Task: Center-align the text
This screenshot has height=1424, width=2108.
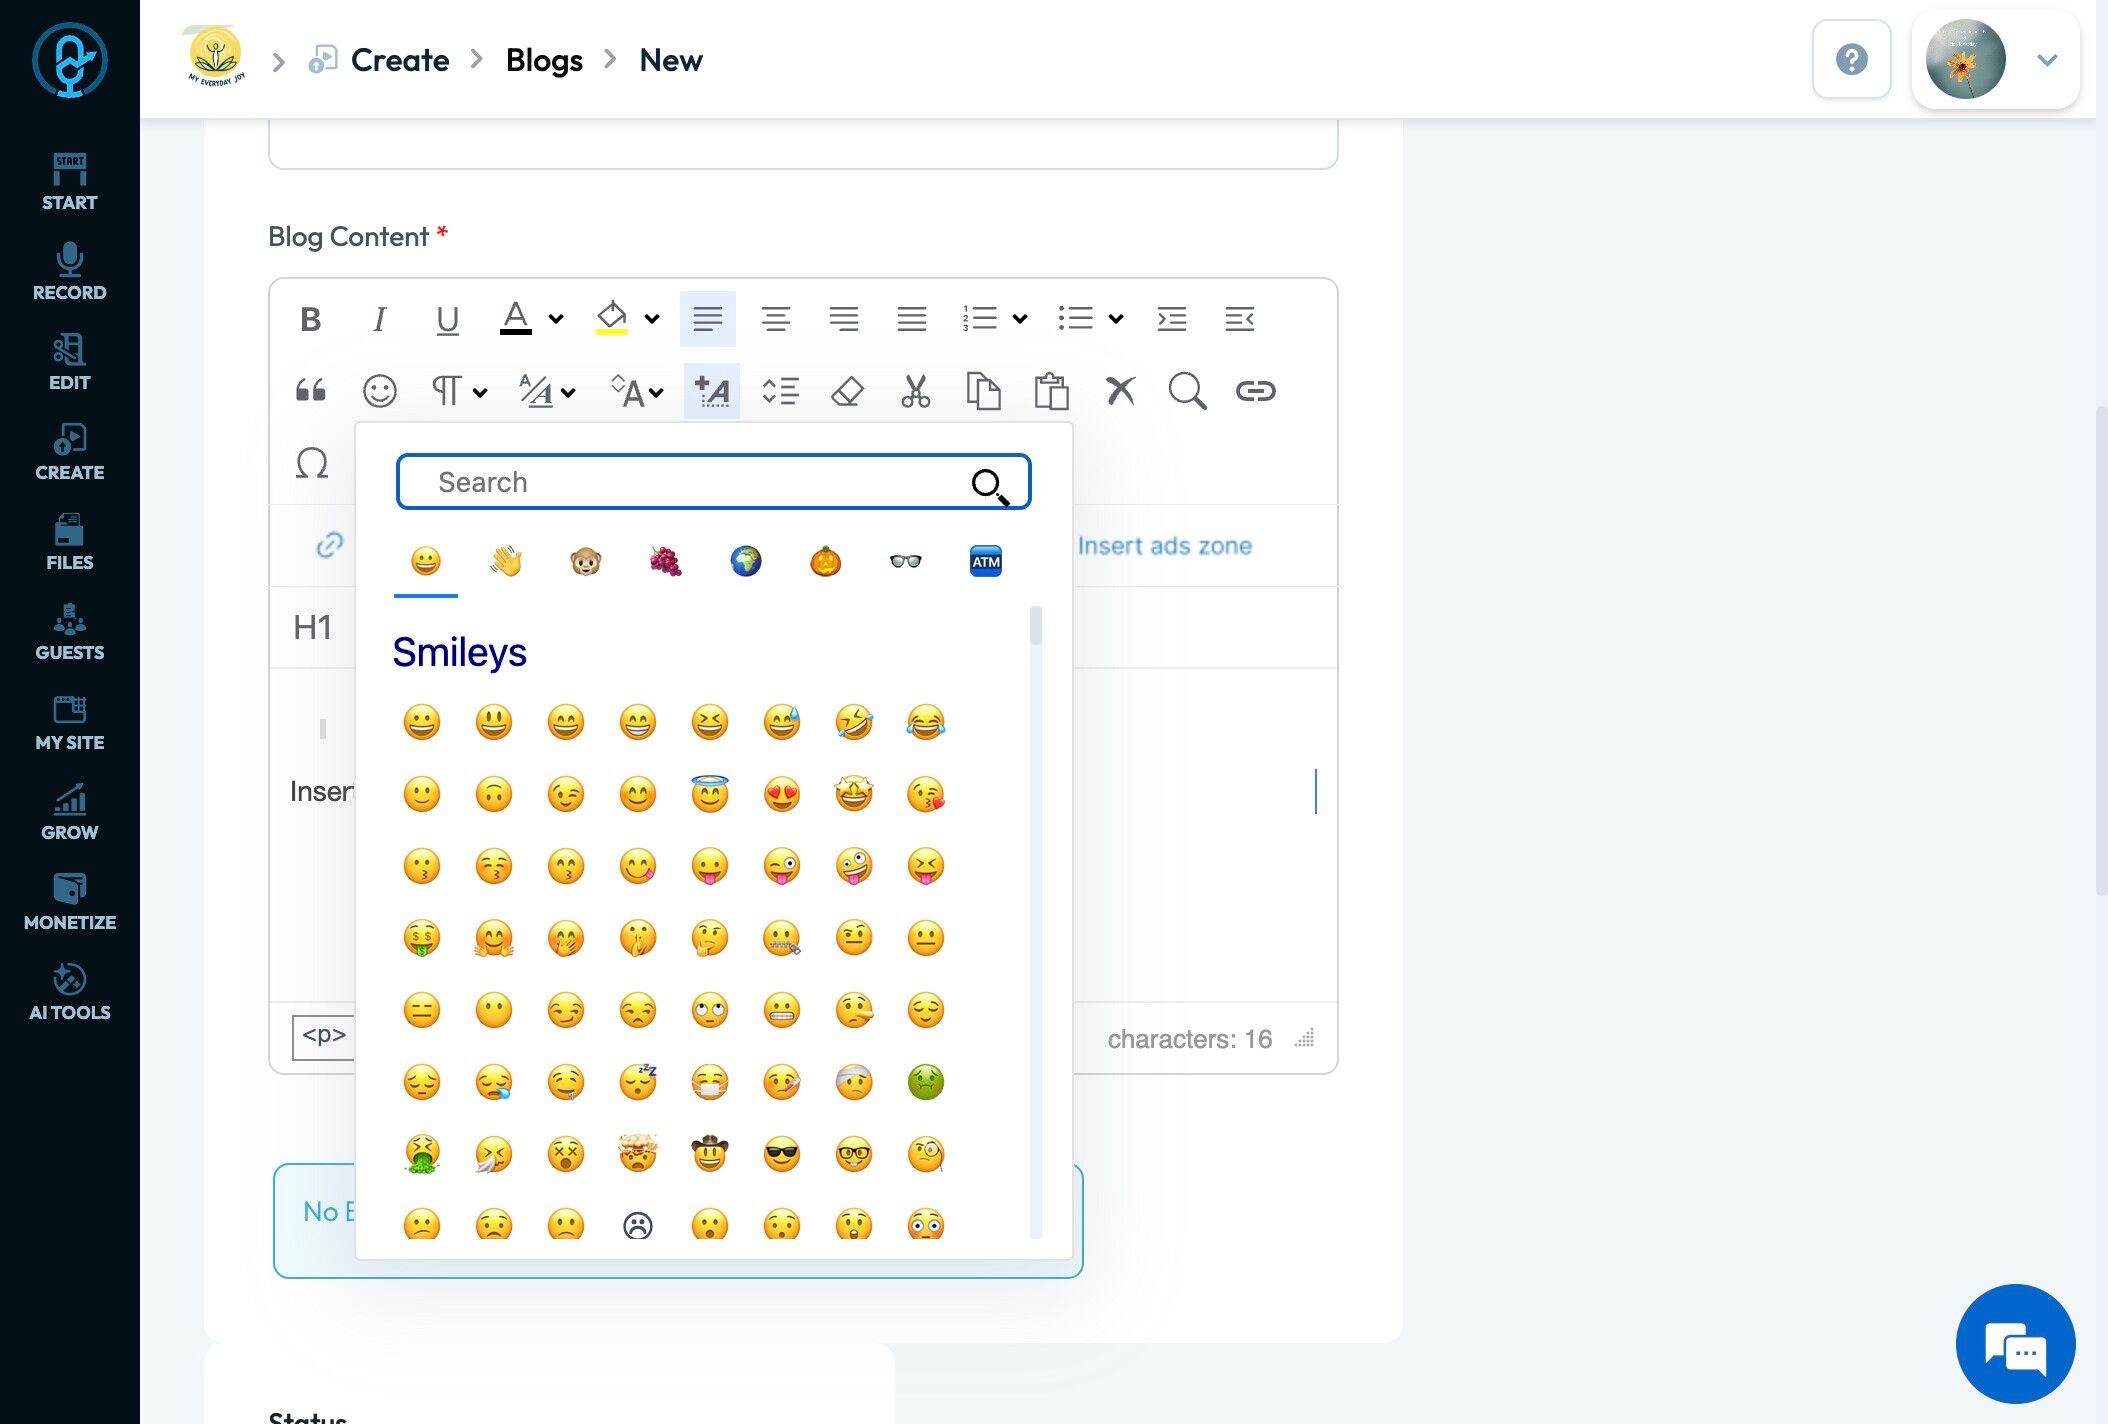Action: (775, 319)
